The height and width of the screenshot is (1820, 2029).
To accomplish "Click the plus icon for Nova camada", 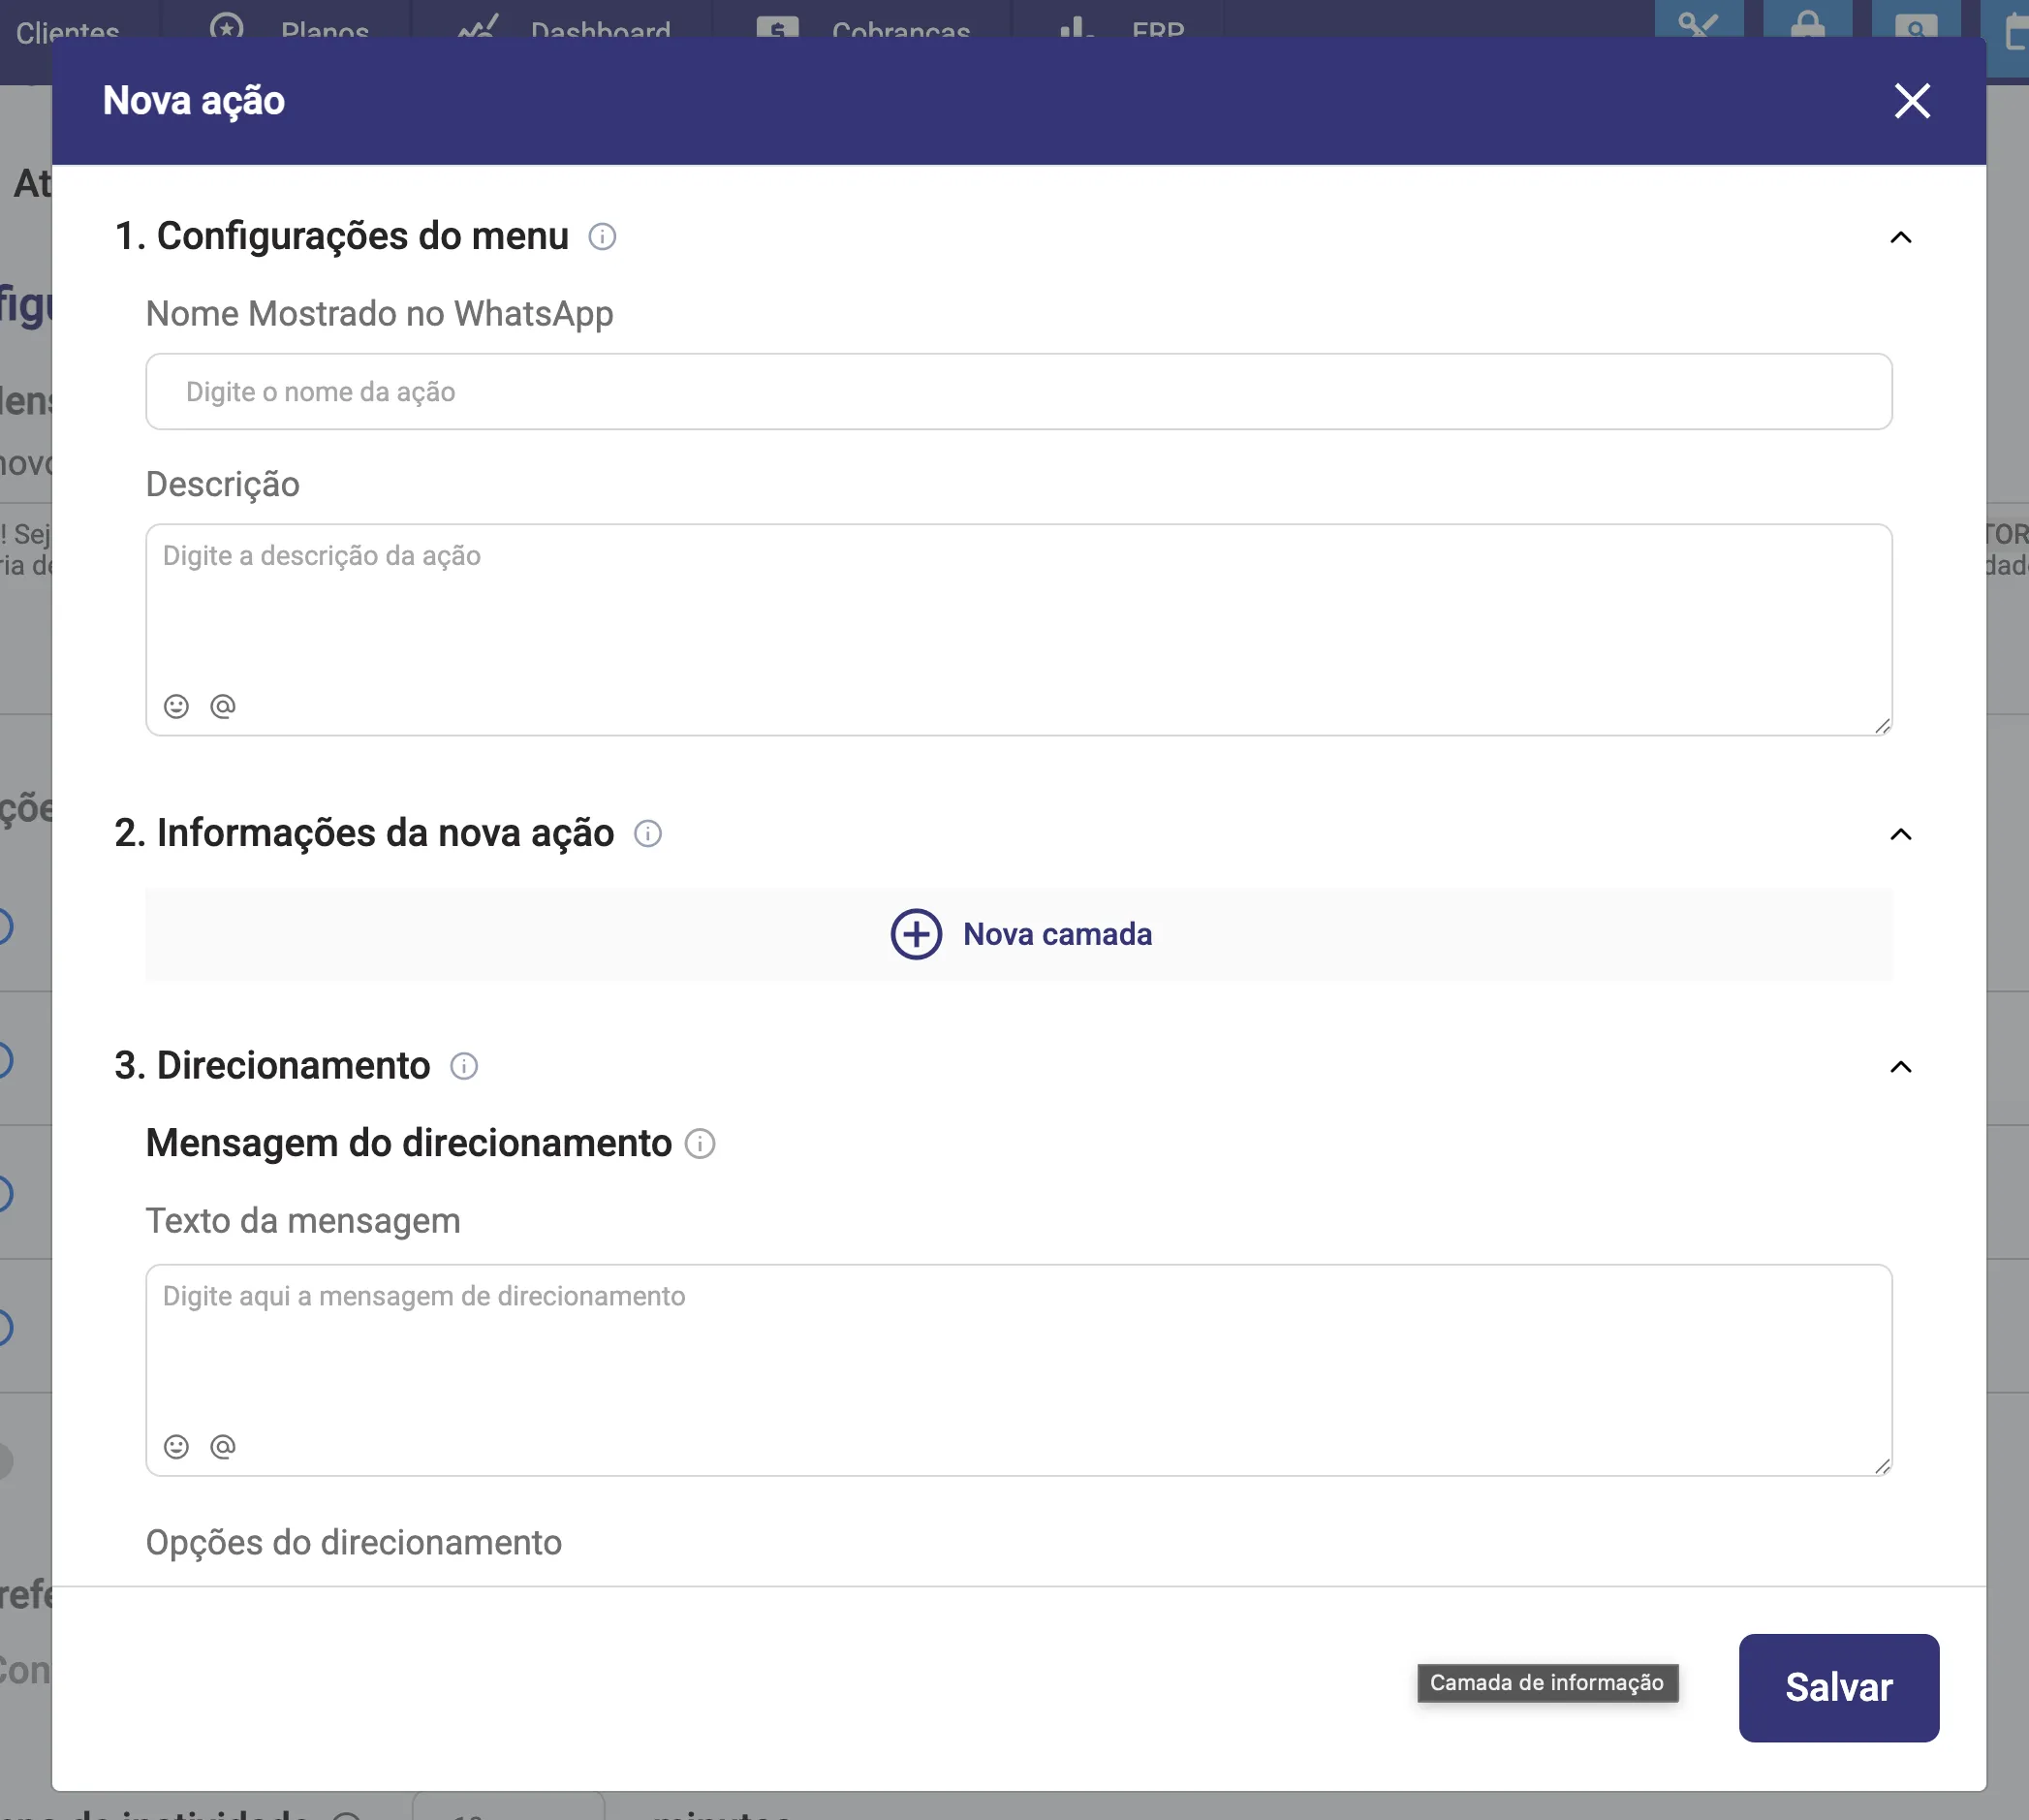I will tap(916, 935).
